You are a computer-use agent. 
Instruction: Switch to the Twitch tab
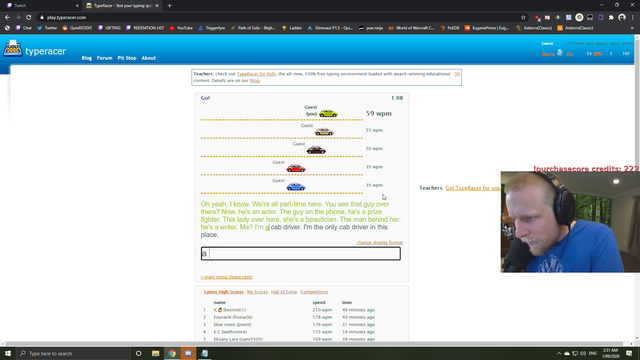41,6
